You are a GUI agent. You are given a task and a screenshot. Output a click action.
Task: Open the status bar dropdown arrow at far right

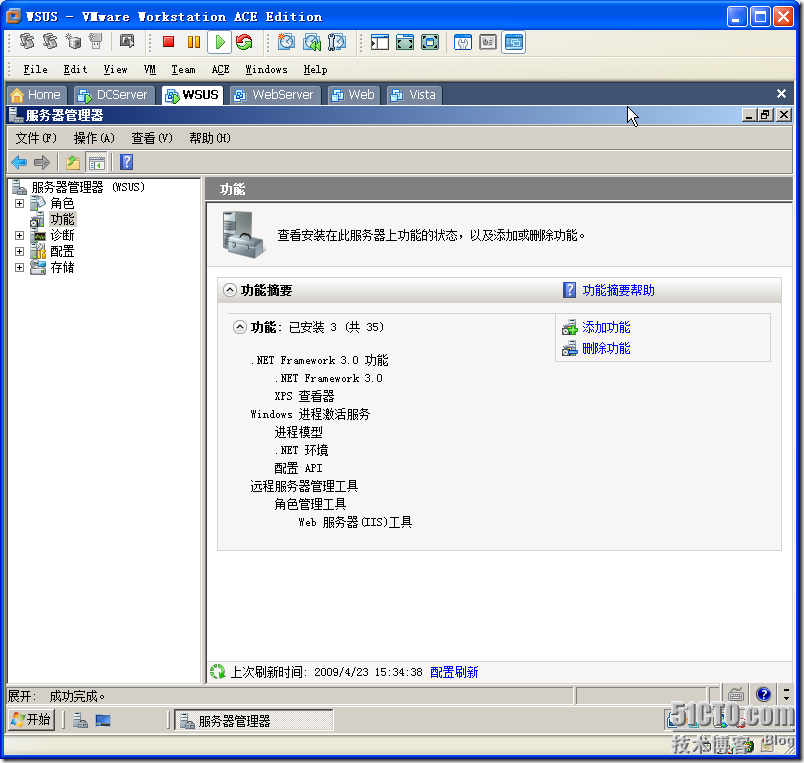786,694
